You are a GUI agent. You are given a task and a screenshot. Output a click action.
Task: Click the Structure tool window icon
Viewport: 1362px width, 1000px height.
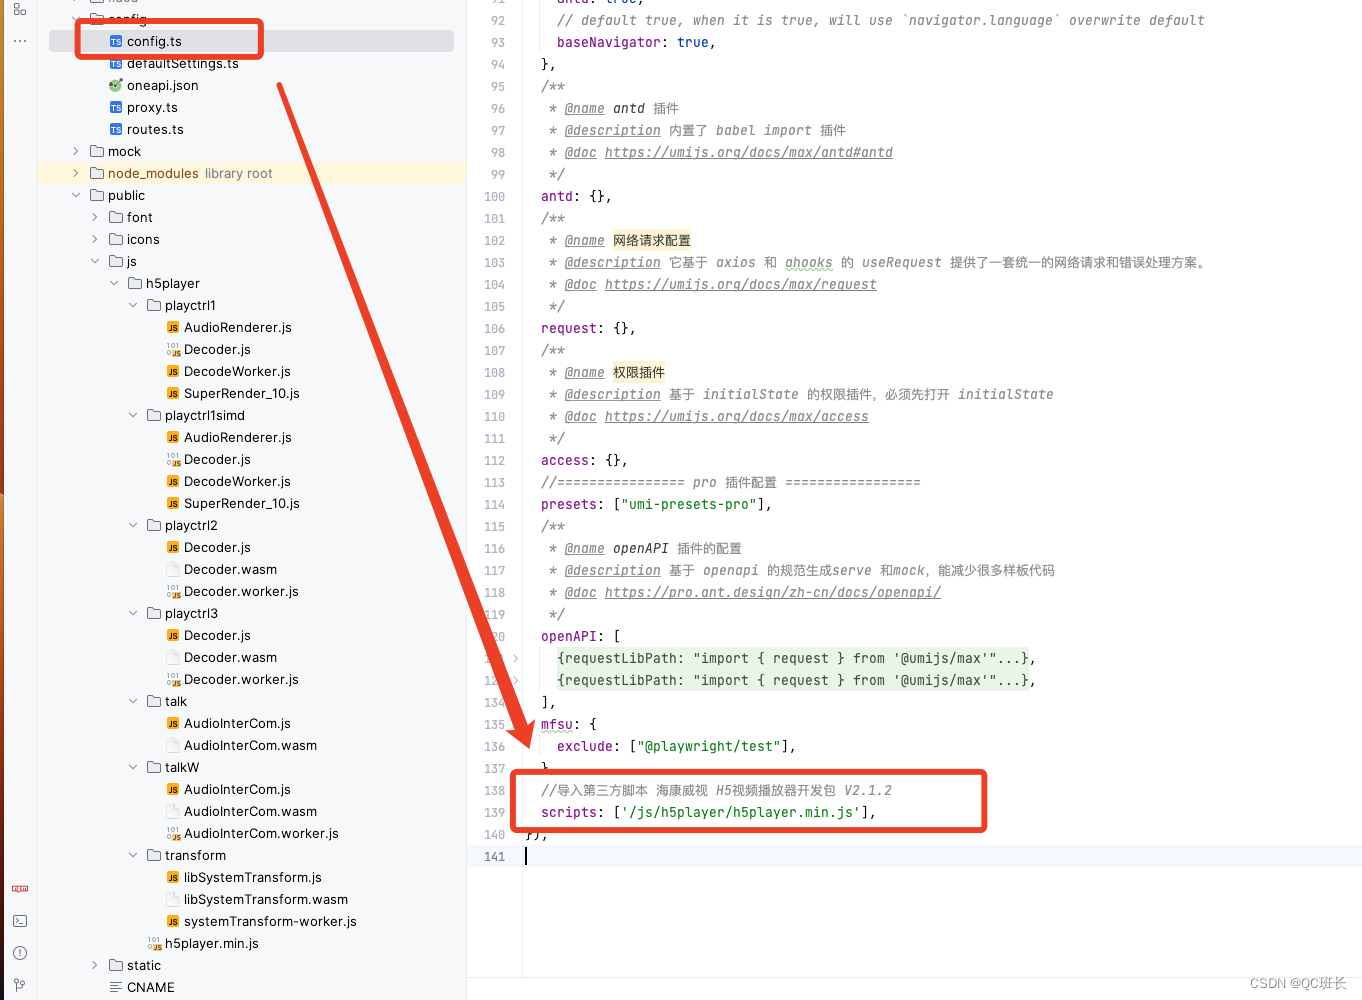pyautogui.click(x=19, y=7)
